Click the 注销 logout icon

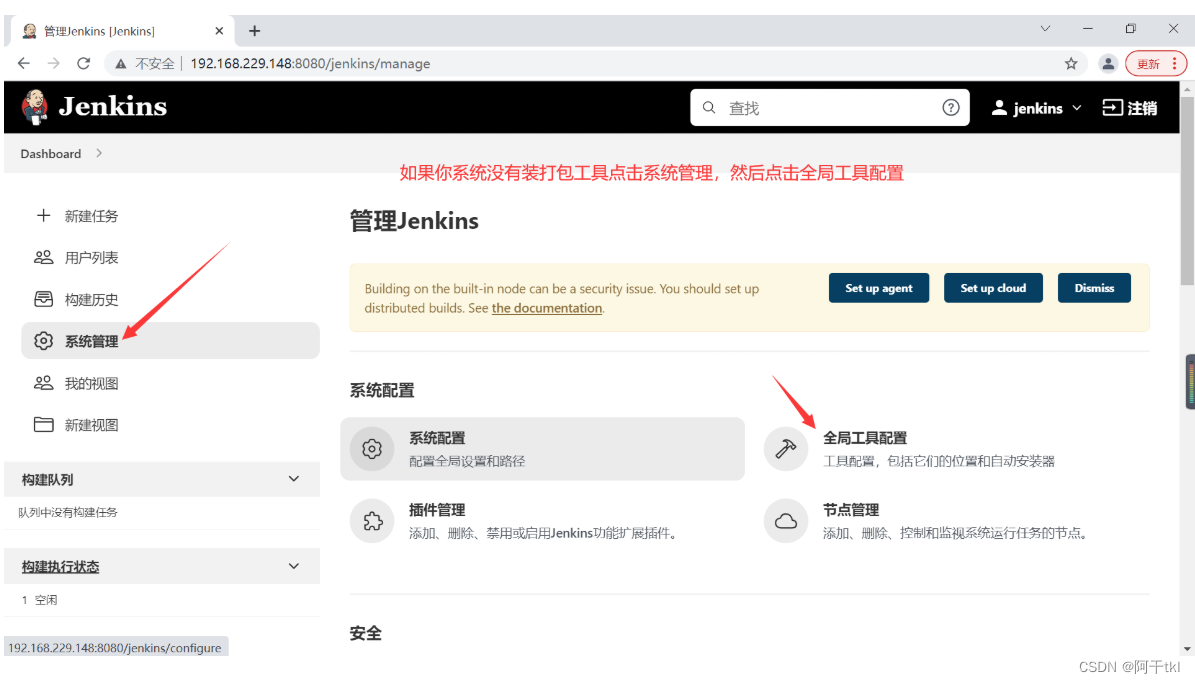tap(1112, 107)
